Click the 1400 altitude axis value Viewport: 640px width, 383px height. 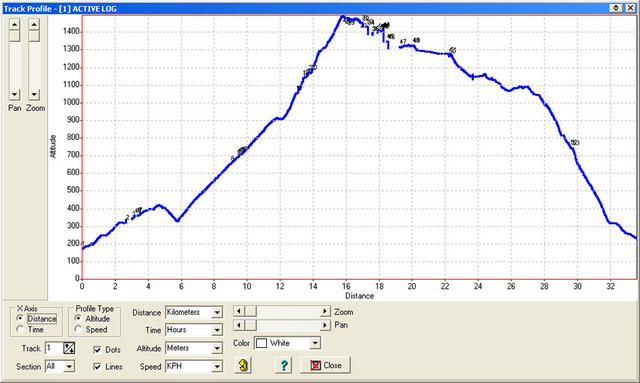tap(71, 31)
